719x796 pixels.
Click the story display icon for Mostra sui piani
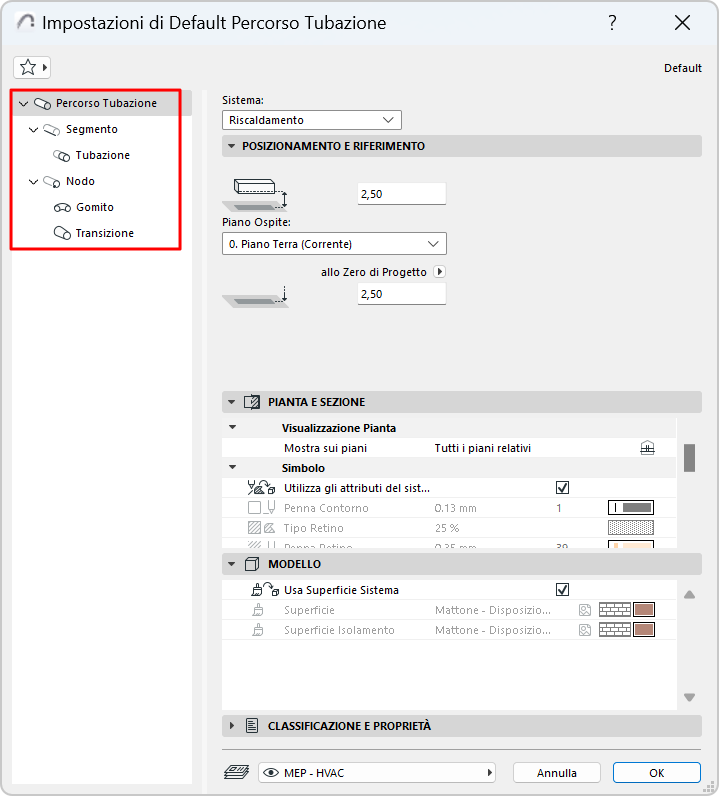(x=647, y=448)
